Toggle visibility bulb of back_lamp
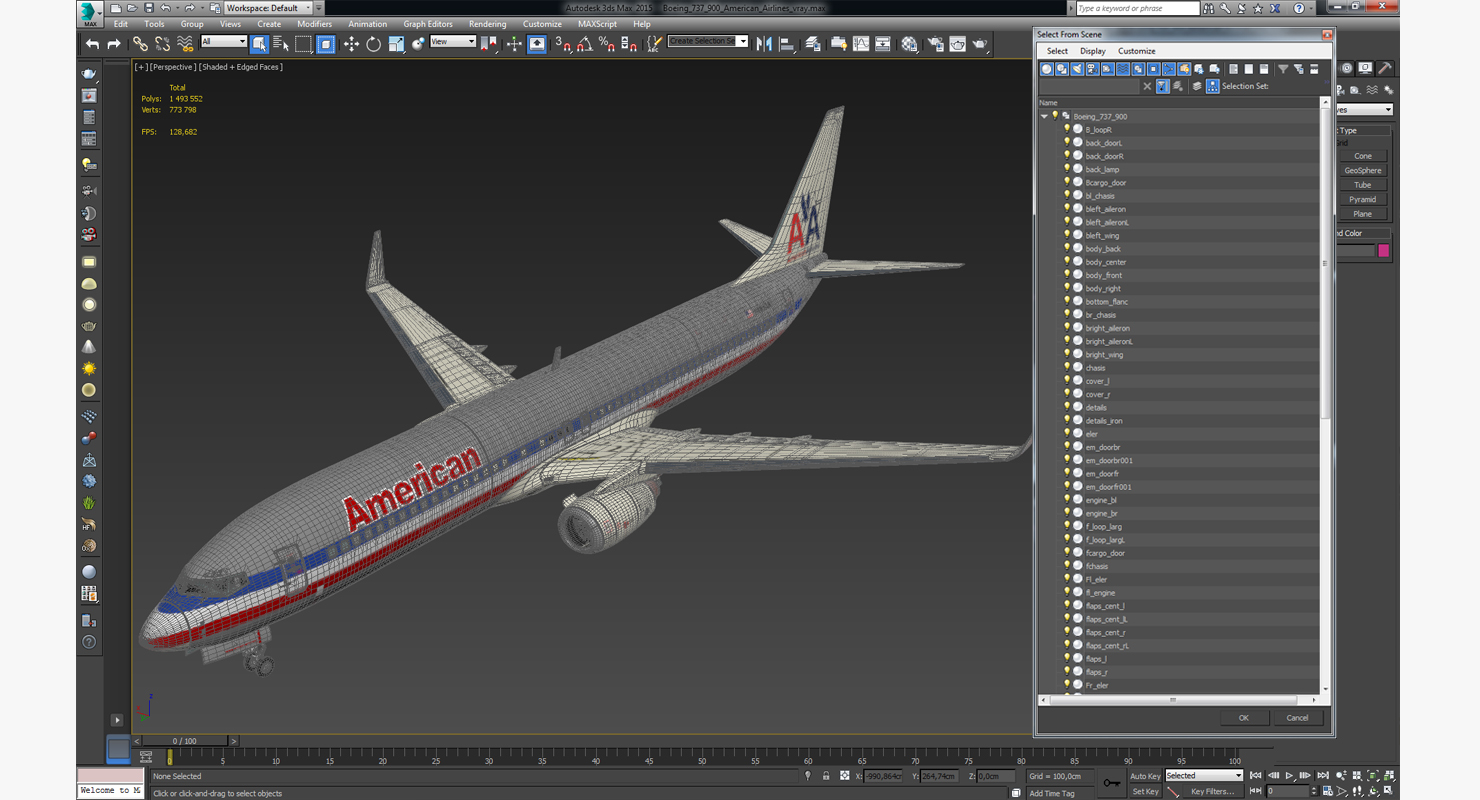 (1067, 169)
